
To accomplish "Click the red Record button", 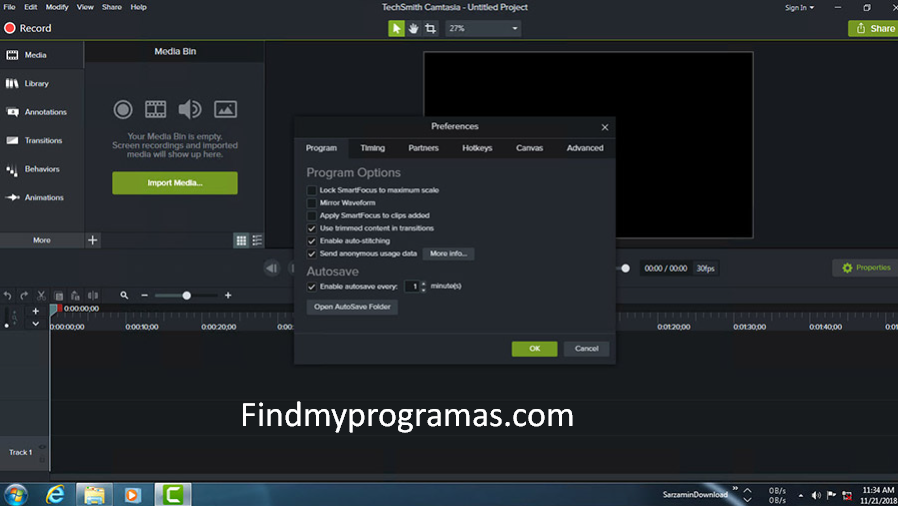I will point(27,28).
